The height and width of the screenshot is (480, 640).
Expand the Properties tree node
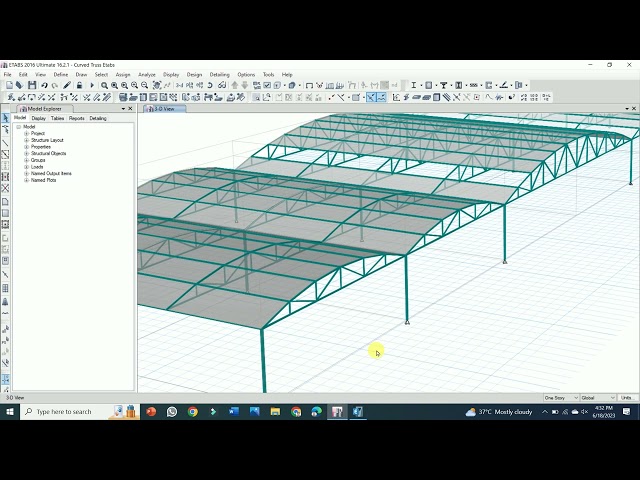(x=27, y=147)
